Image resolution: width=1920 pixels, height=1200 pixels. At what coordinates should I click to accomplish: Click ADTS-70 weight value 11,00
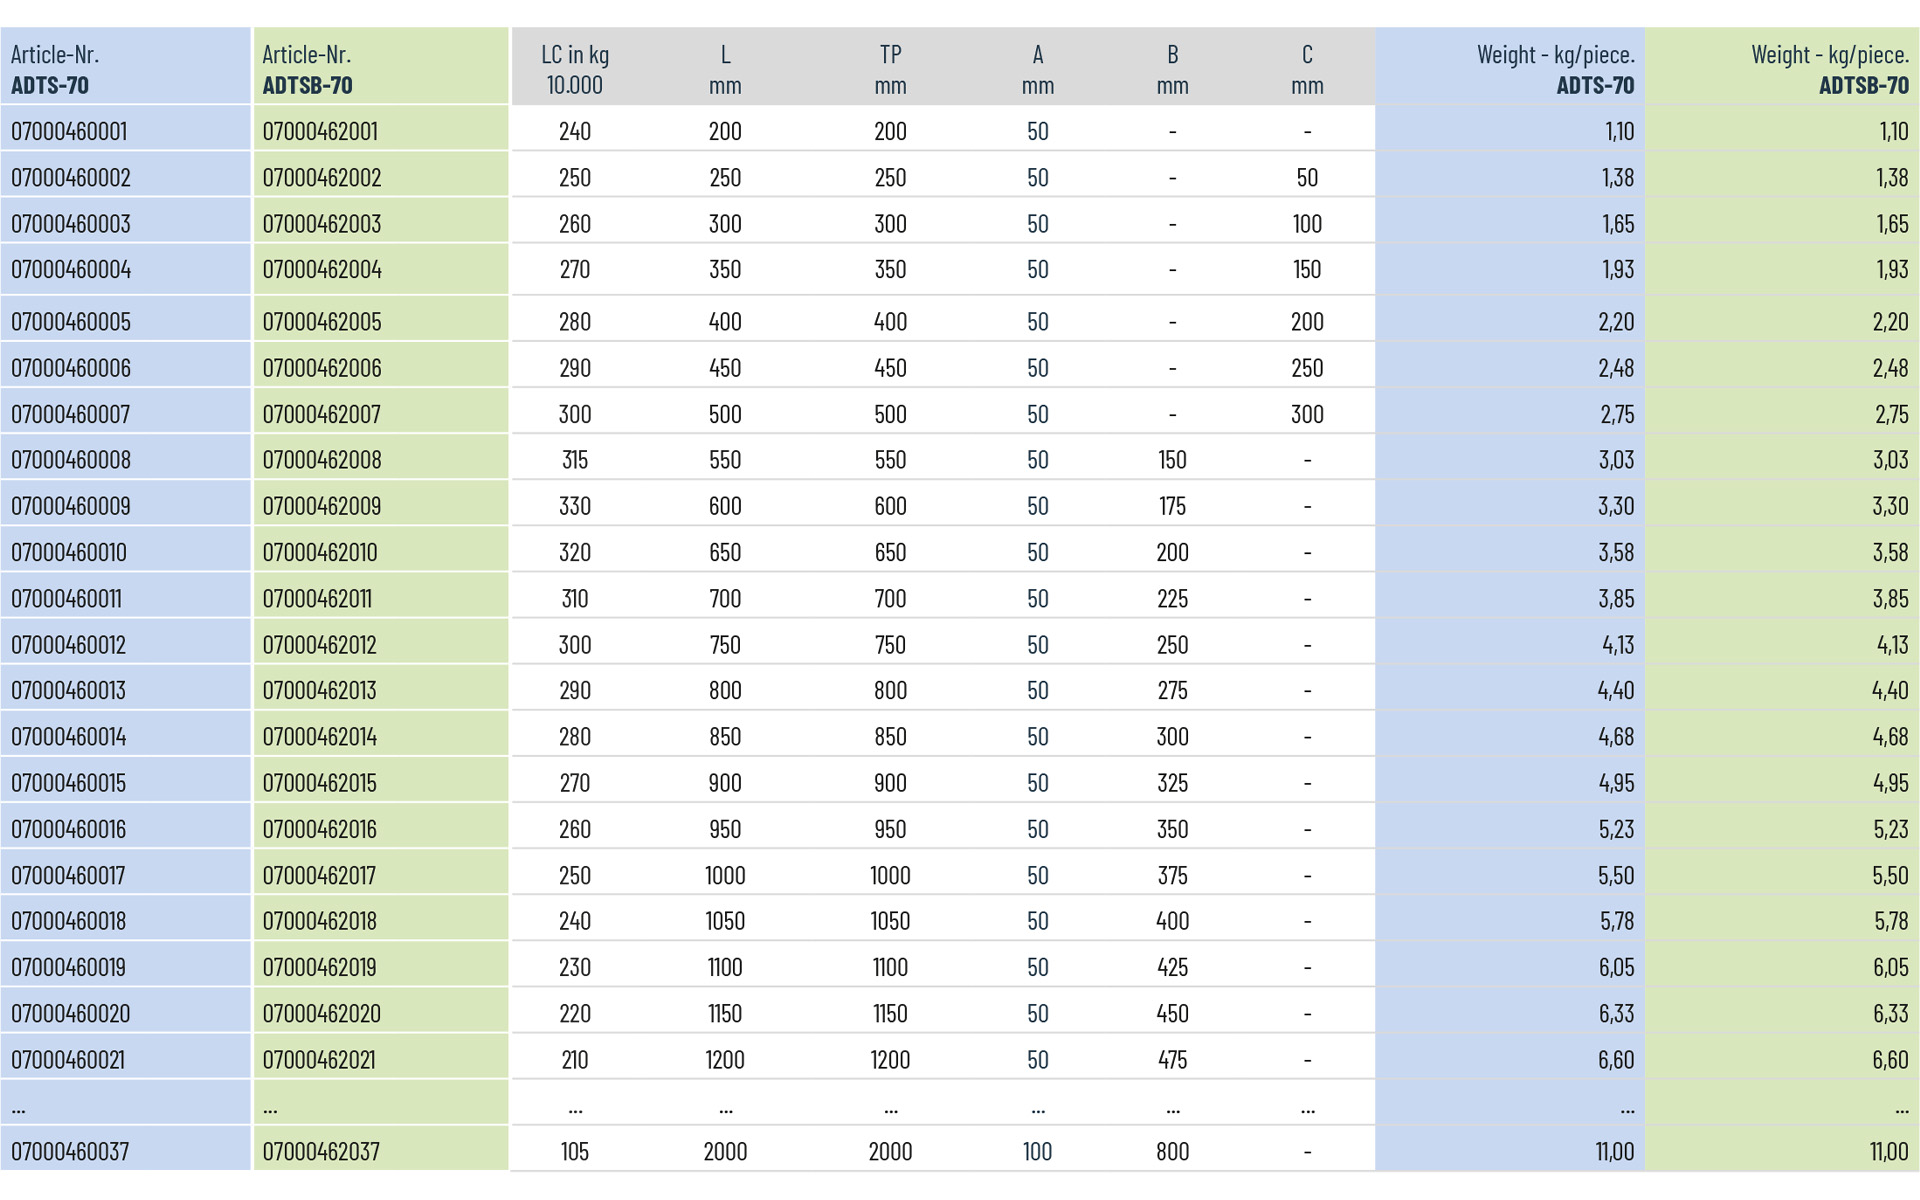click(x=1614, y=1151)
